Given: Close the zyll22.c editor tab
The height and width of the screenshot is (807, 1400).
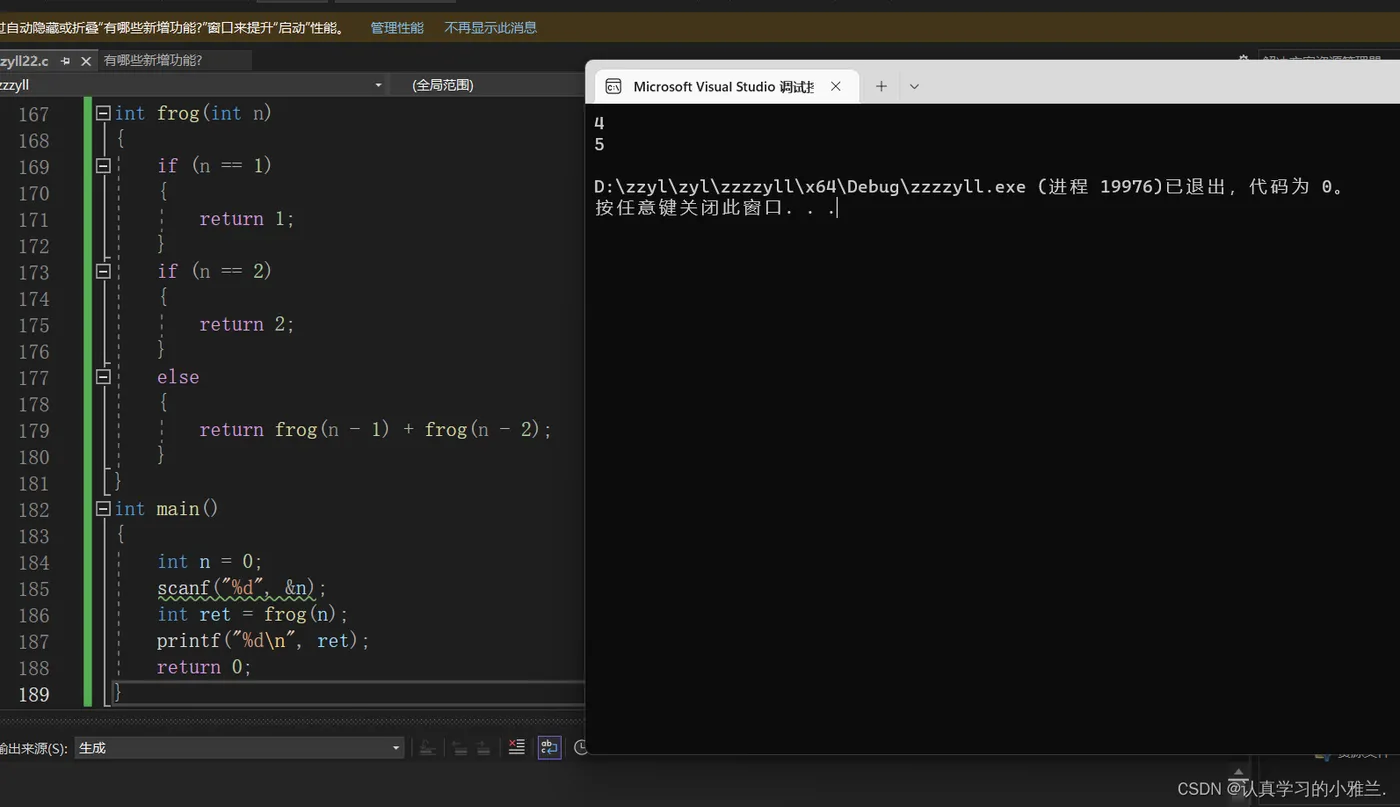Looking at the screenshot, I should [x=86, y=61].
